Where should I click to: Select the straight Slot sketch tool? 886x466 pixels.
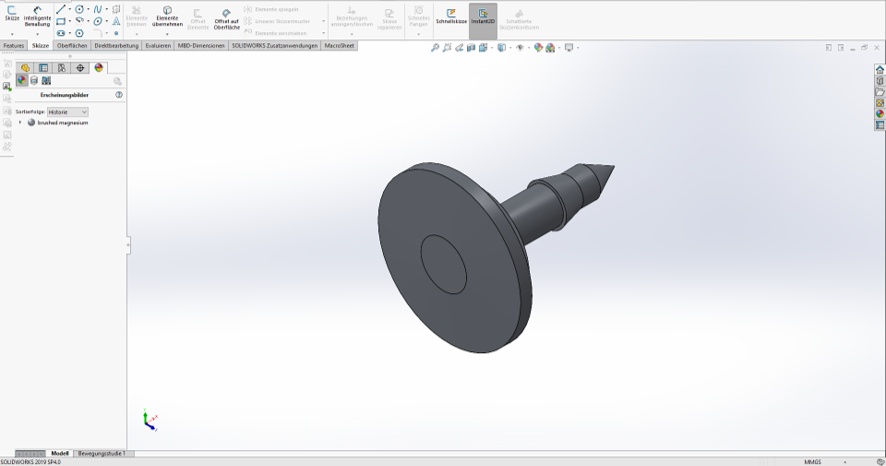[61, 33]
